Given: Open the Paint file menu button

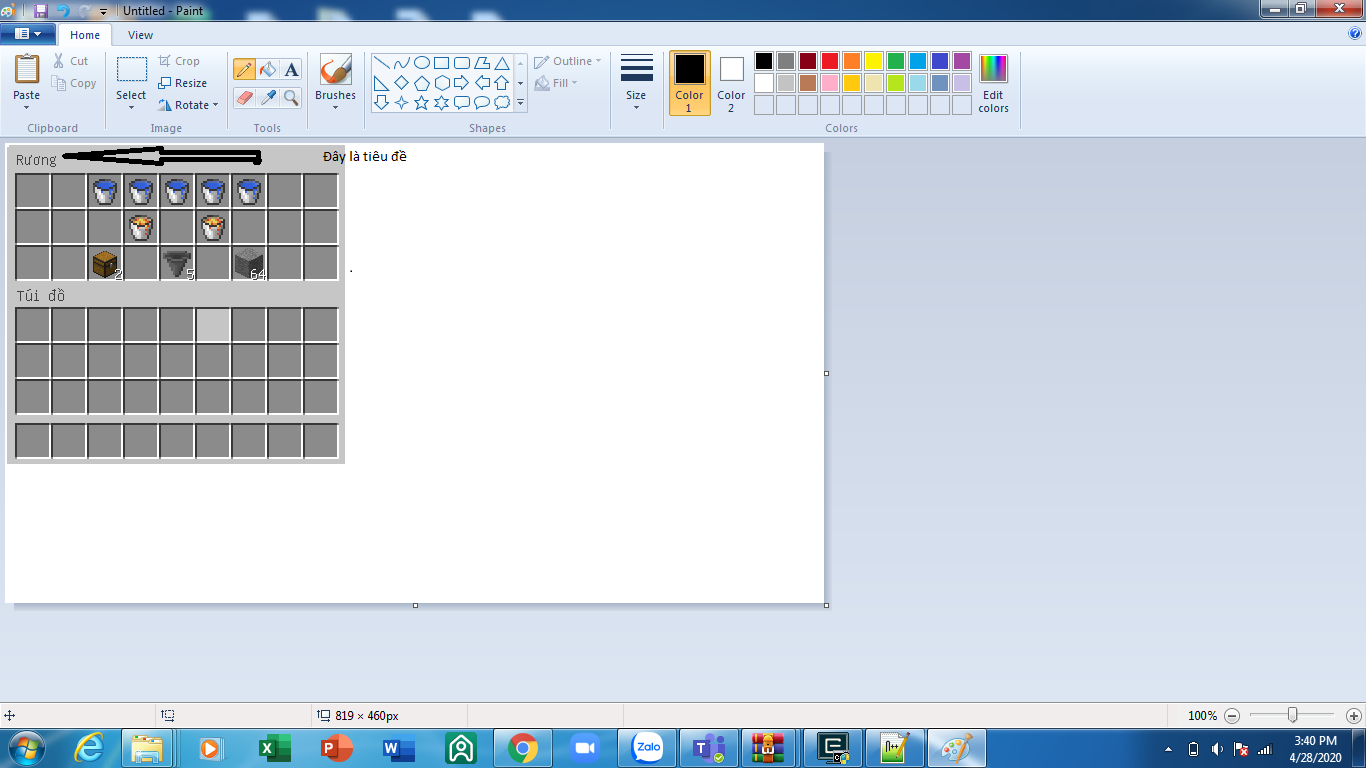Looking at the screenshot, I should tap(28, 34).
